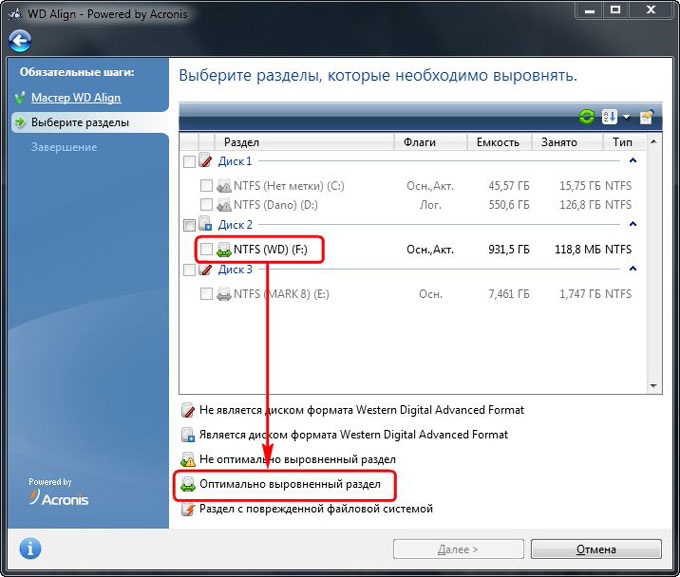
Task: Maximize the WD Align window
Action: tap(615, 10)
